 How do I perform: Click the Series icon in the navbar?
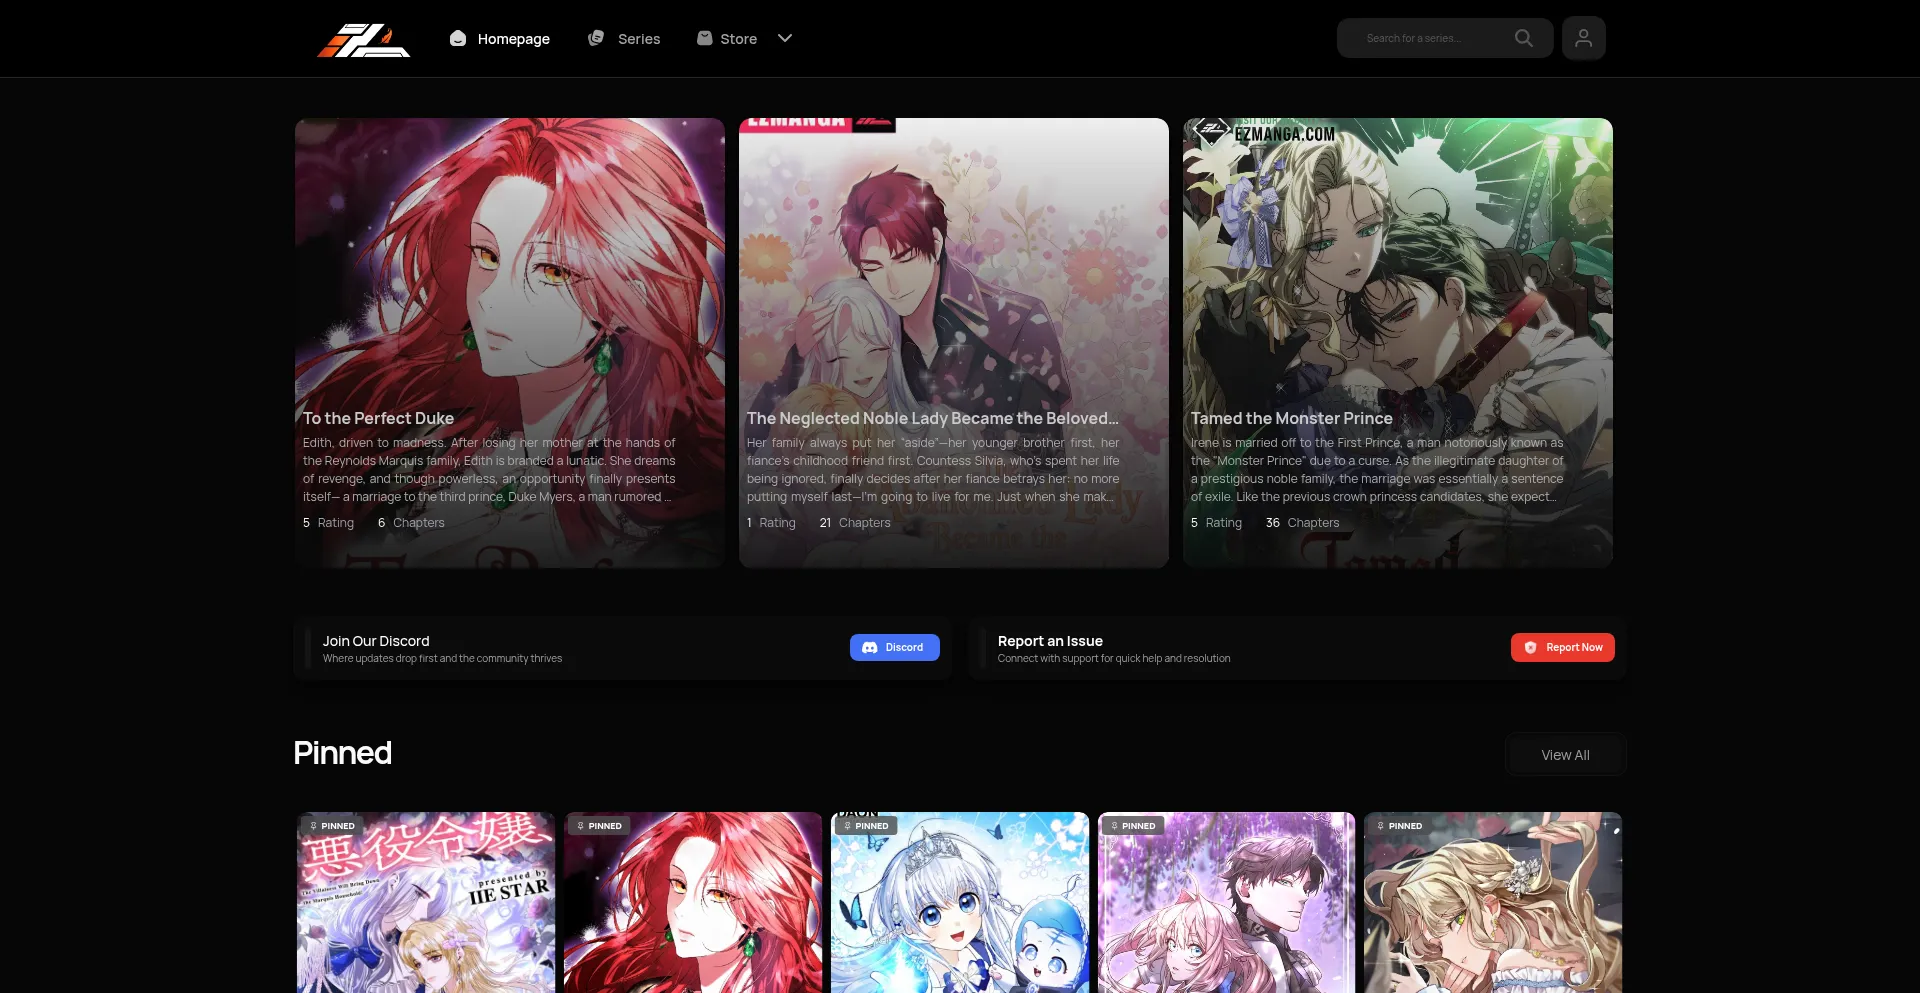(596, 38)
